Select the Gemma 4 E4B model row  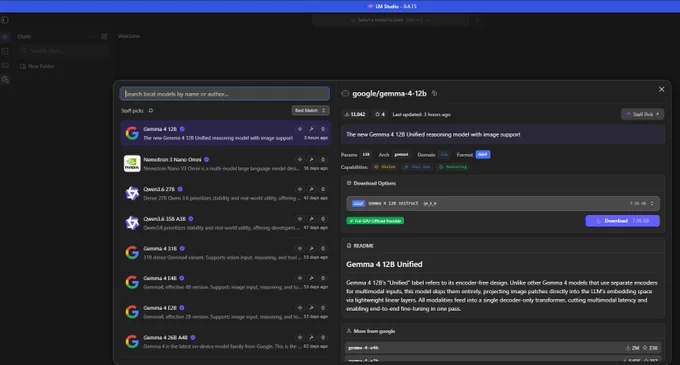226,282
